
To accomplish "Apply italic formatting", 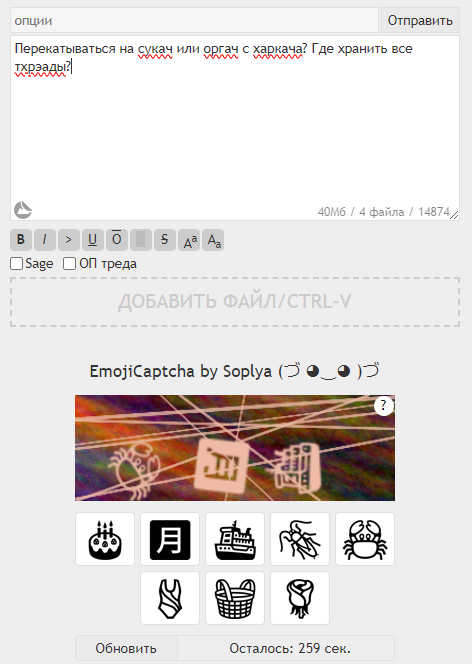I will (x=44, y=240).
